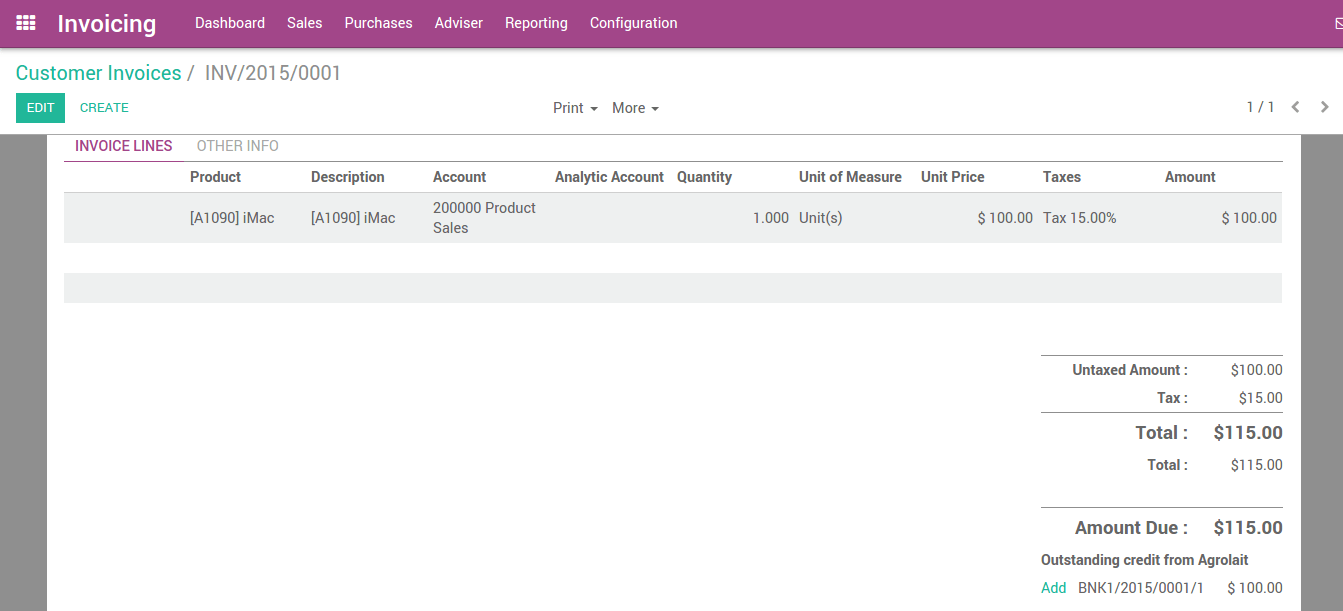Add the outstanding credit from Agrolait
The height and width of the screenshot is (611, 1343).
(1053, 588)
